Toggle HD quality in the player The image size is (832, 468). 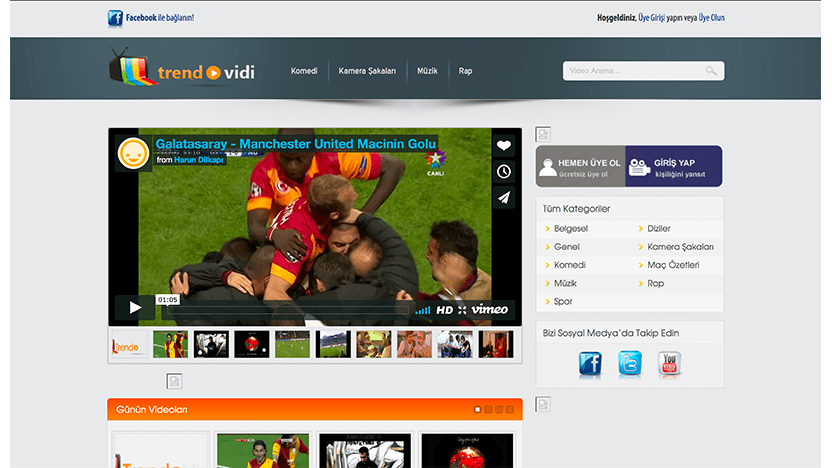[445, 310]
